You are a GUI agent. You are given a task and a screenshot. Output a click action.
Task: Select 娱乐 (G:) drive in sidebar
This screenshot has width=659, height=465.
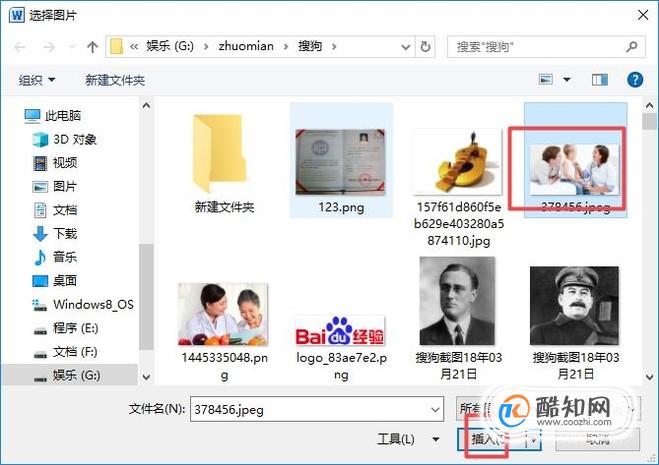(68, 375)
